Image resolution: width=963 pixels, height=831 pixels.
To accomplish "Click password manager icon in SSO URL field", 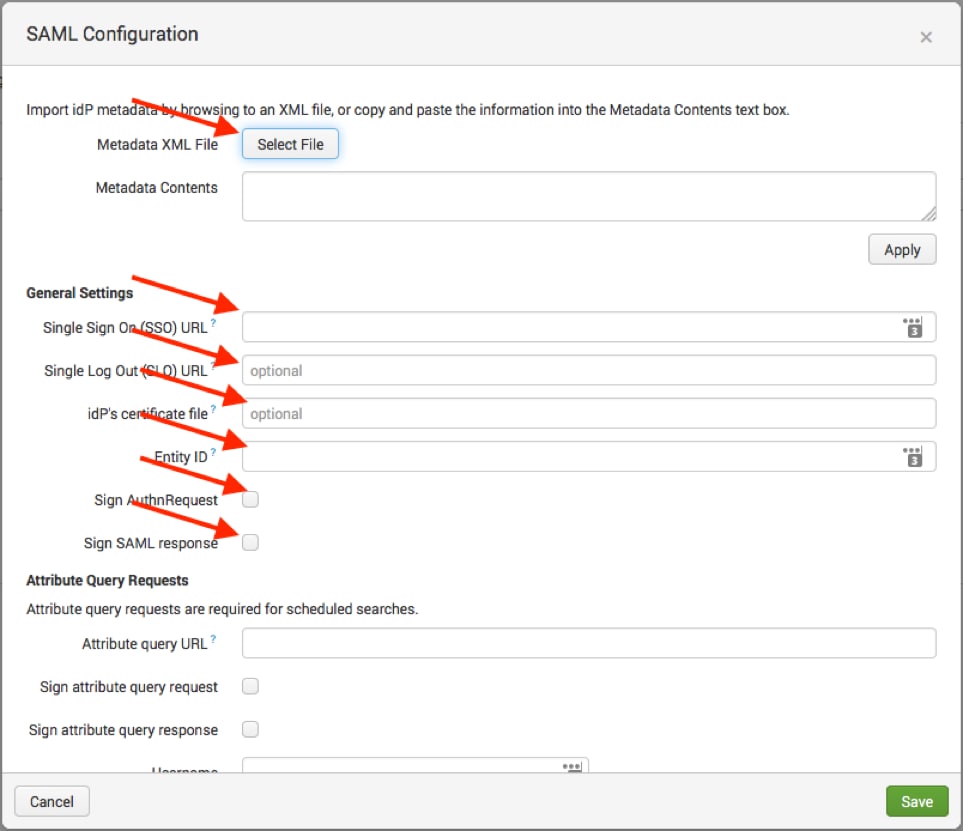I will (x=913, y=327).
